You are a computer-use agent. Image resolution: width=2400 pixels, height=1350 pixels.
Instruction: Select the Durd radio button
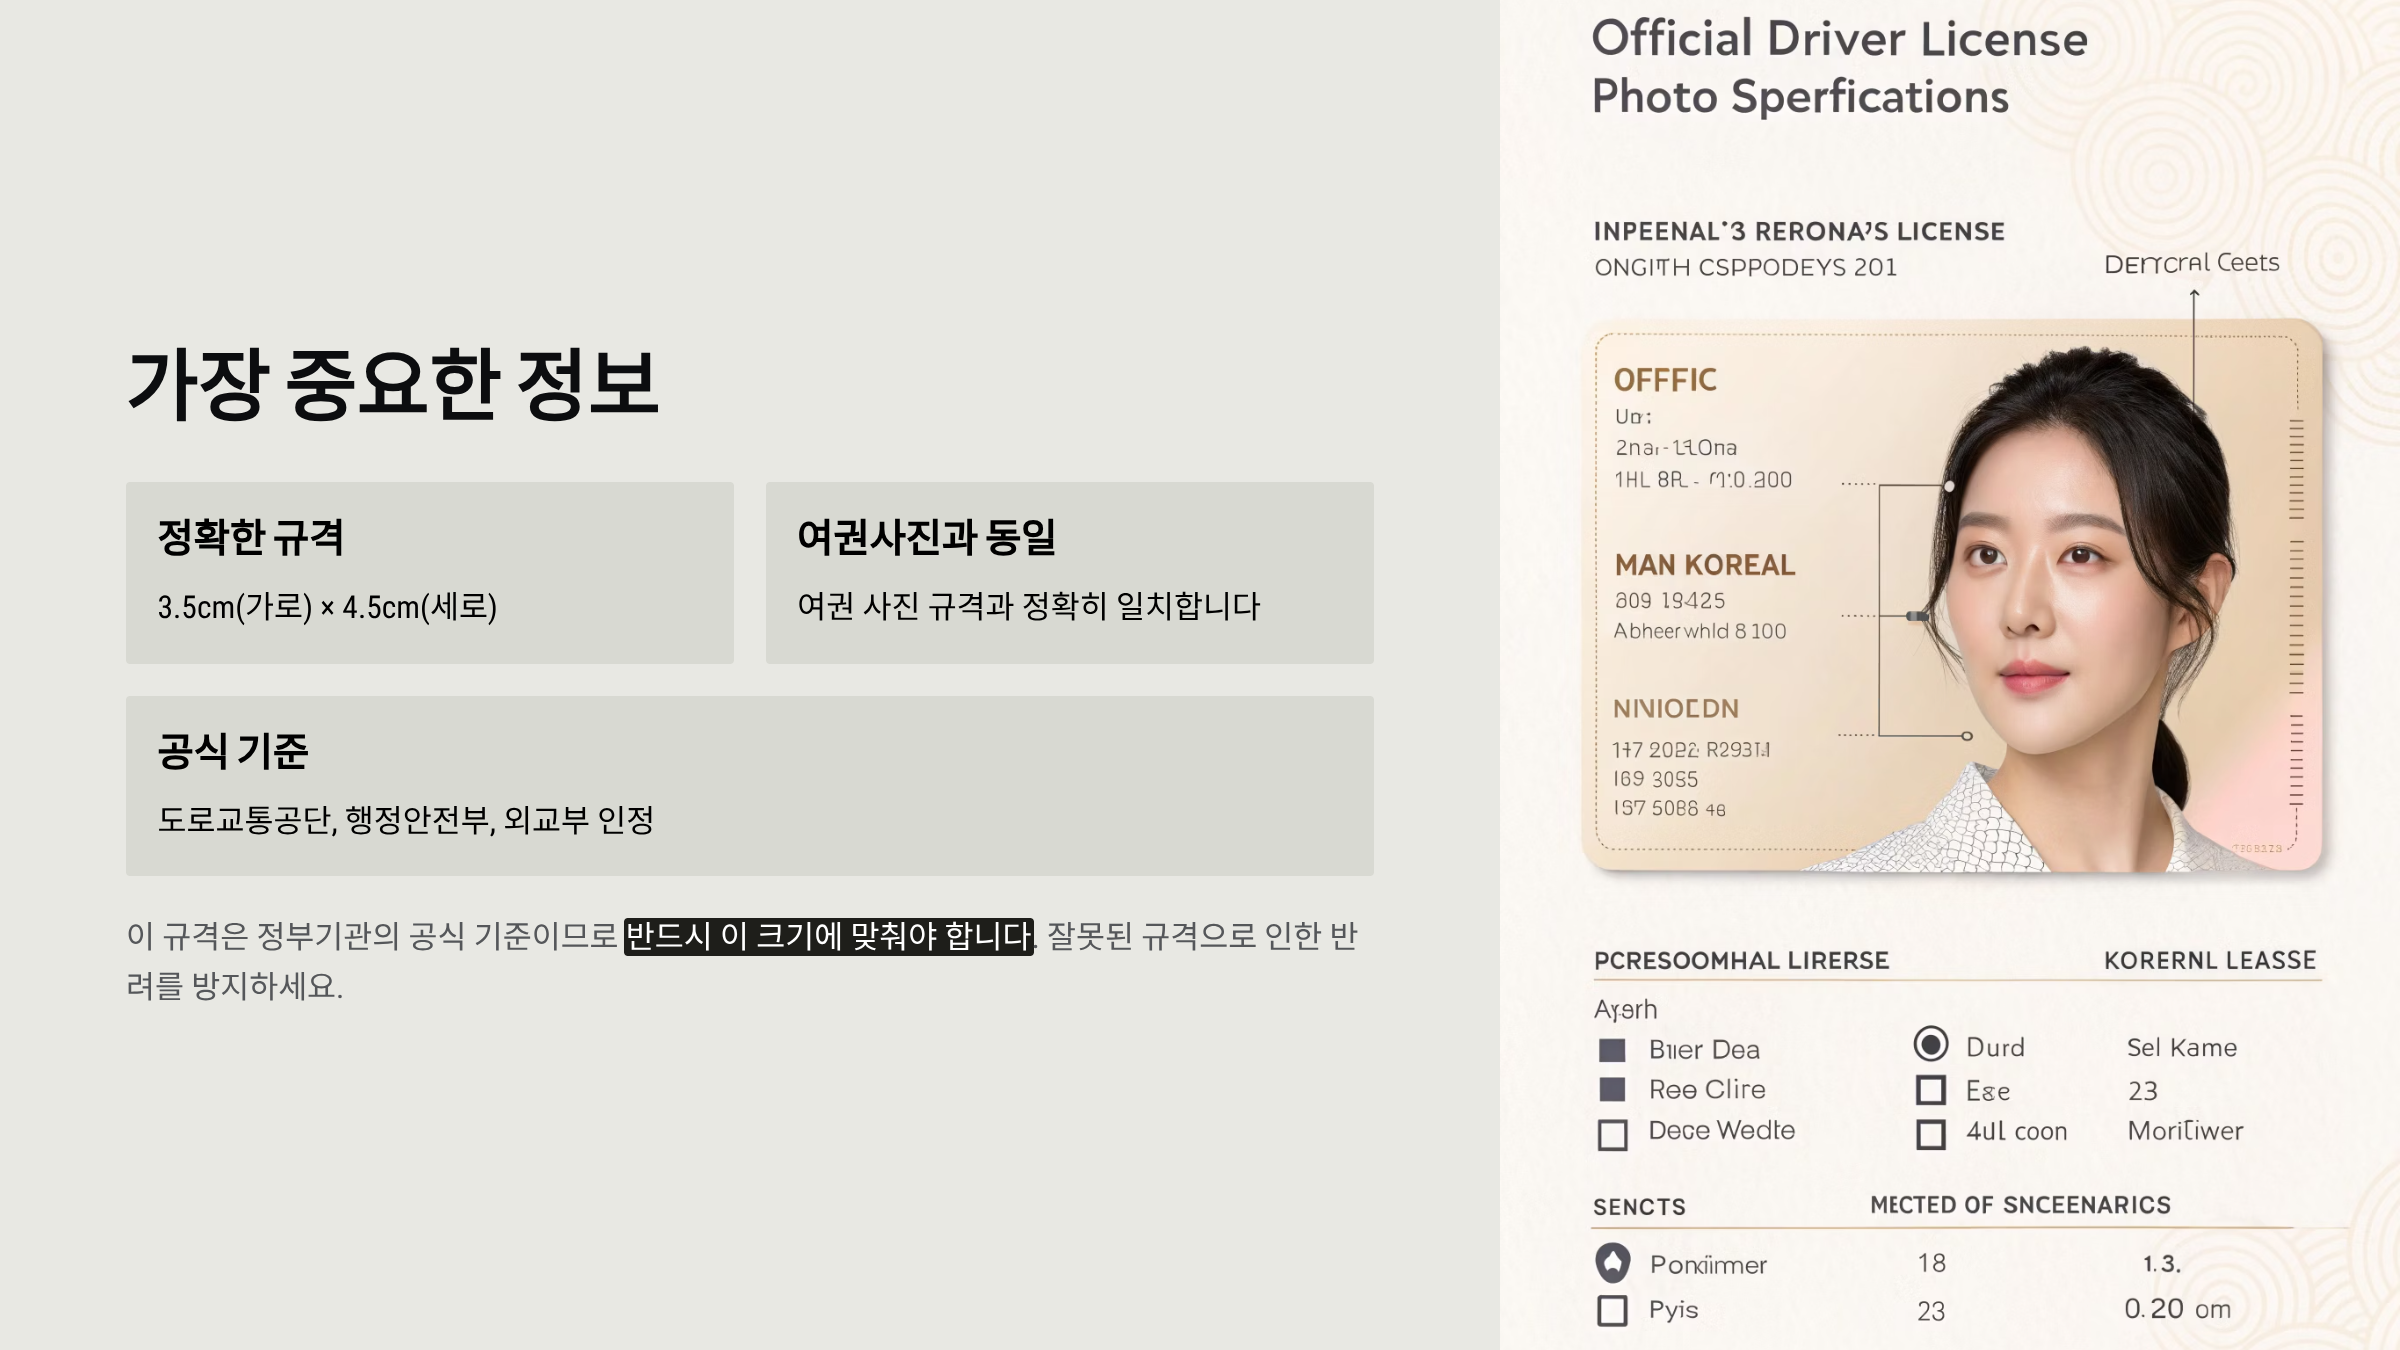pyautogui.click(x=1931, y=1044)
